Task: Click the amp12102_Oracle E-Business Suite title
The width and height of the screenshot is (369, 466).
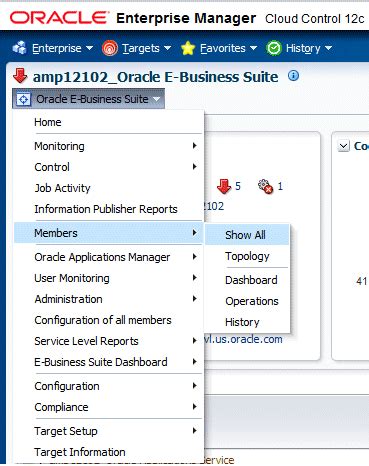Action: (155, 77)
